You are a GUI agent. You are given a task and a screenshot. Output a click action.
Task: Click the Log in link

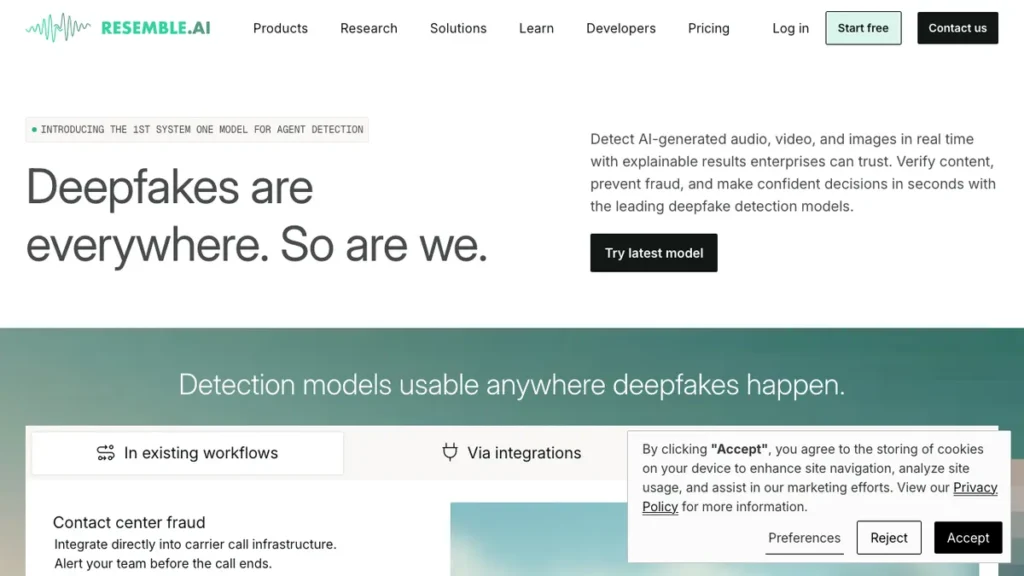790,28
